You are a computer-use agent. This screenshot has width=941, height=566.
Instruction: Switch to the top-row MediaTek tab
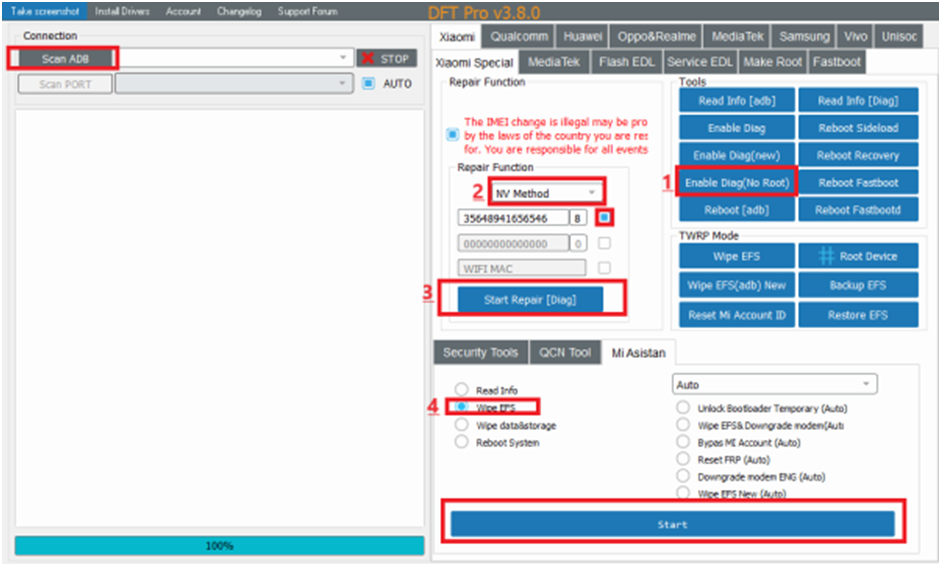click(737, 37)
